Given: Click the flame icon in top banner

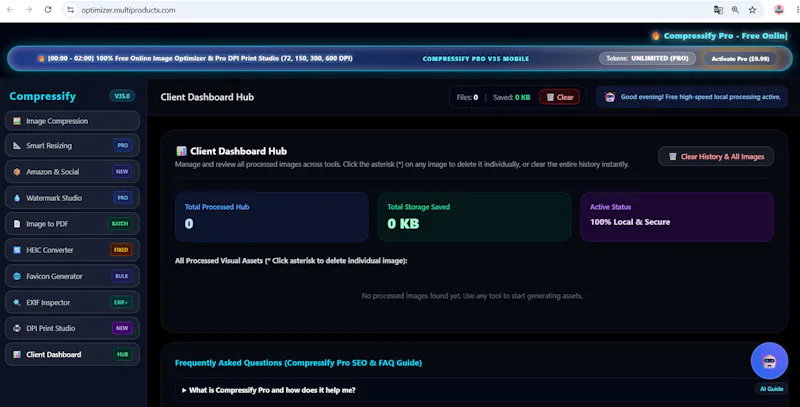Looking at the screenshot, I should (x=41, y=58).
